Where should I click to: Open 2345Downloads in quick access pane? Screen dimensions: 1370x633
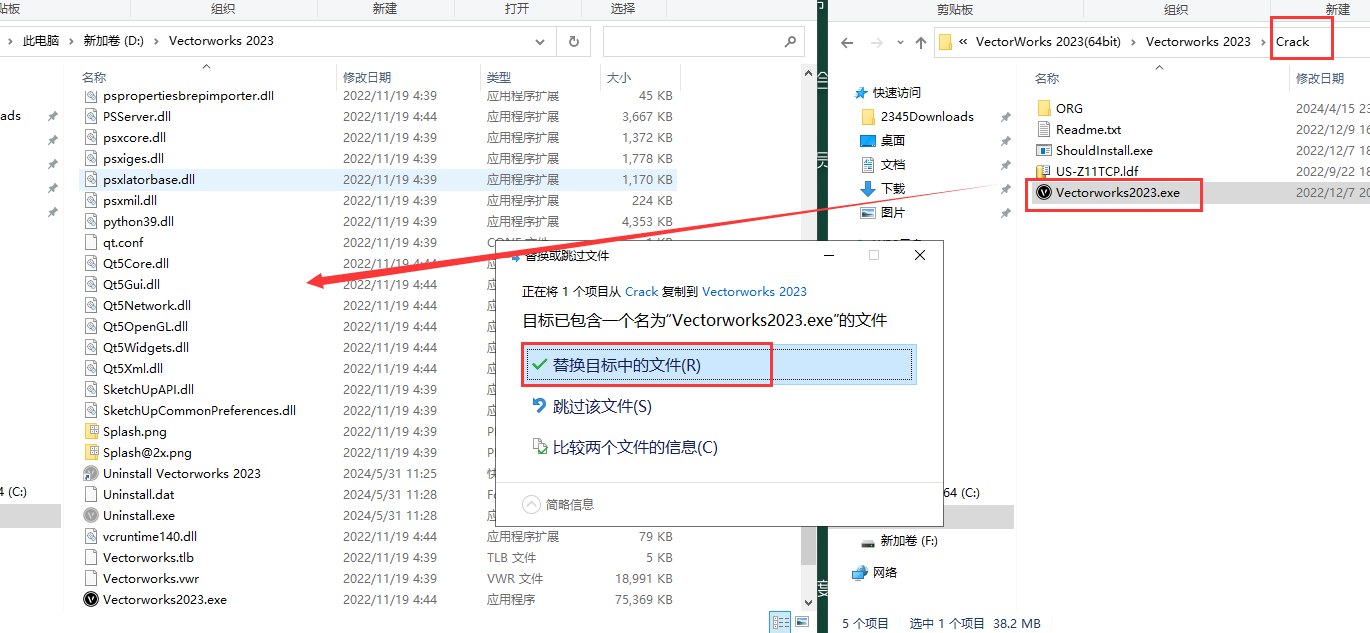coord(926,116)
